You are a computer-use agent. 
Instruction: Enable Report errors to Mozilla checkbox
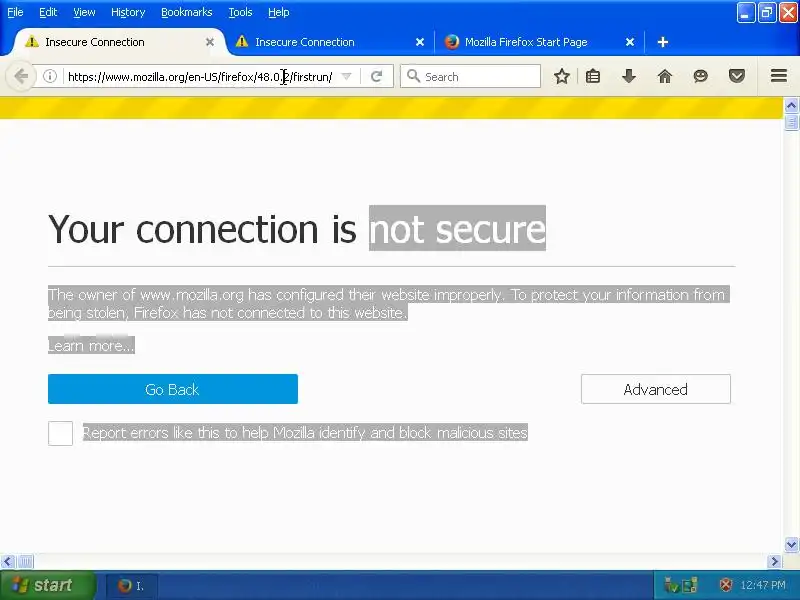coord(60,433)
